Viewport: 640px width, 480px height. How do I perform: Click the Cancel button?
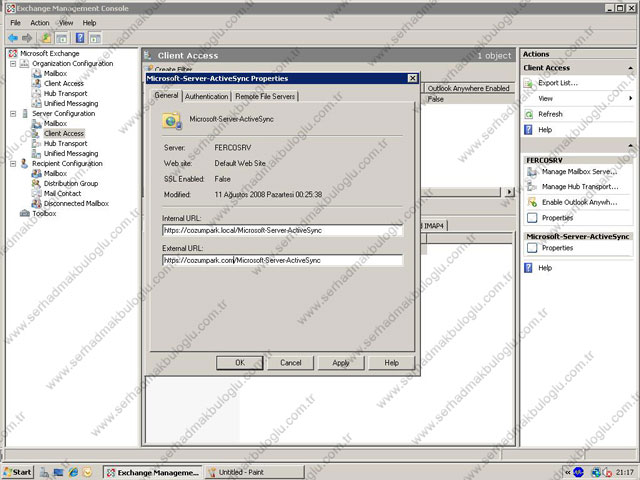(291, 362)
